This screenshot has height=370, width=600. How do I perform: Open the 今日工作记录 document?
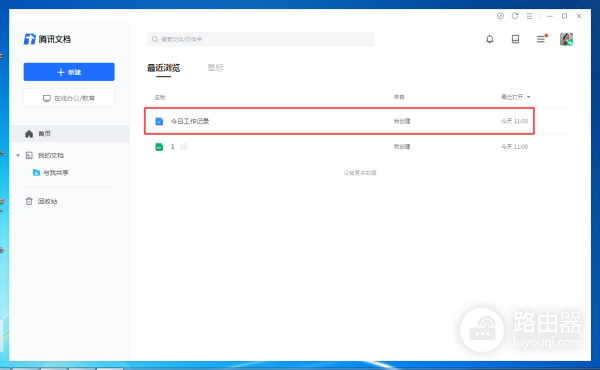tap(190, 121)
